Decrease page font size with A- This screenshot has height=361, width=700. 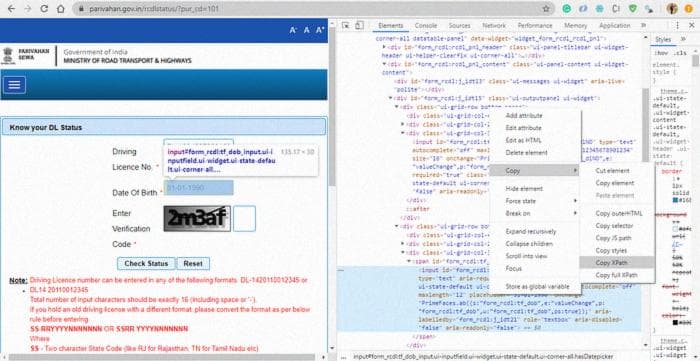(x=293, y=30)
